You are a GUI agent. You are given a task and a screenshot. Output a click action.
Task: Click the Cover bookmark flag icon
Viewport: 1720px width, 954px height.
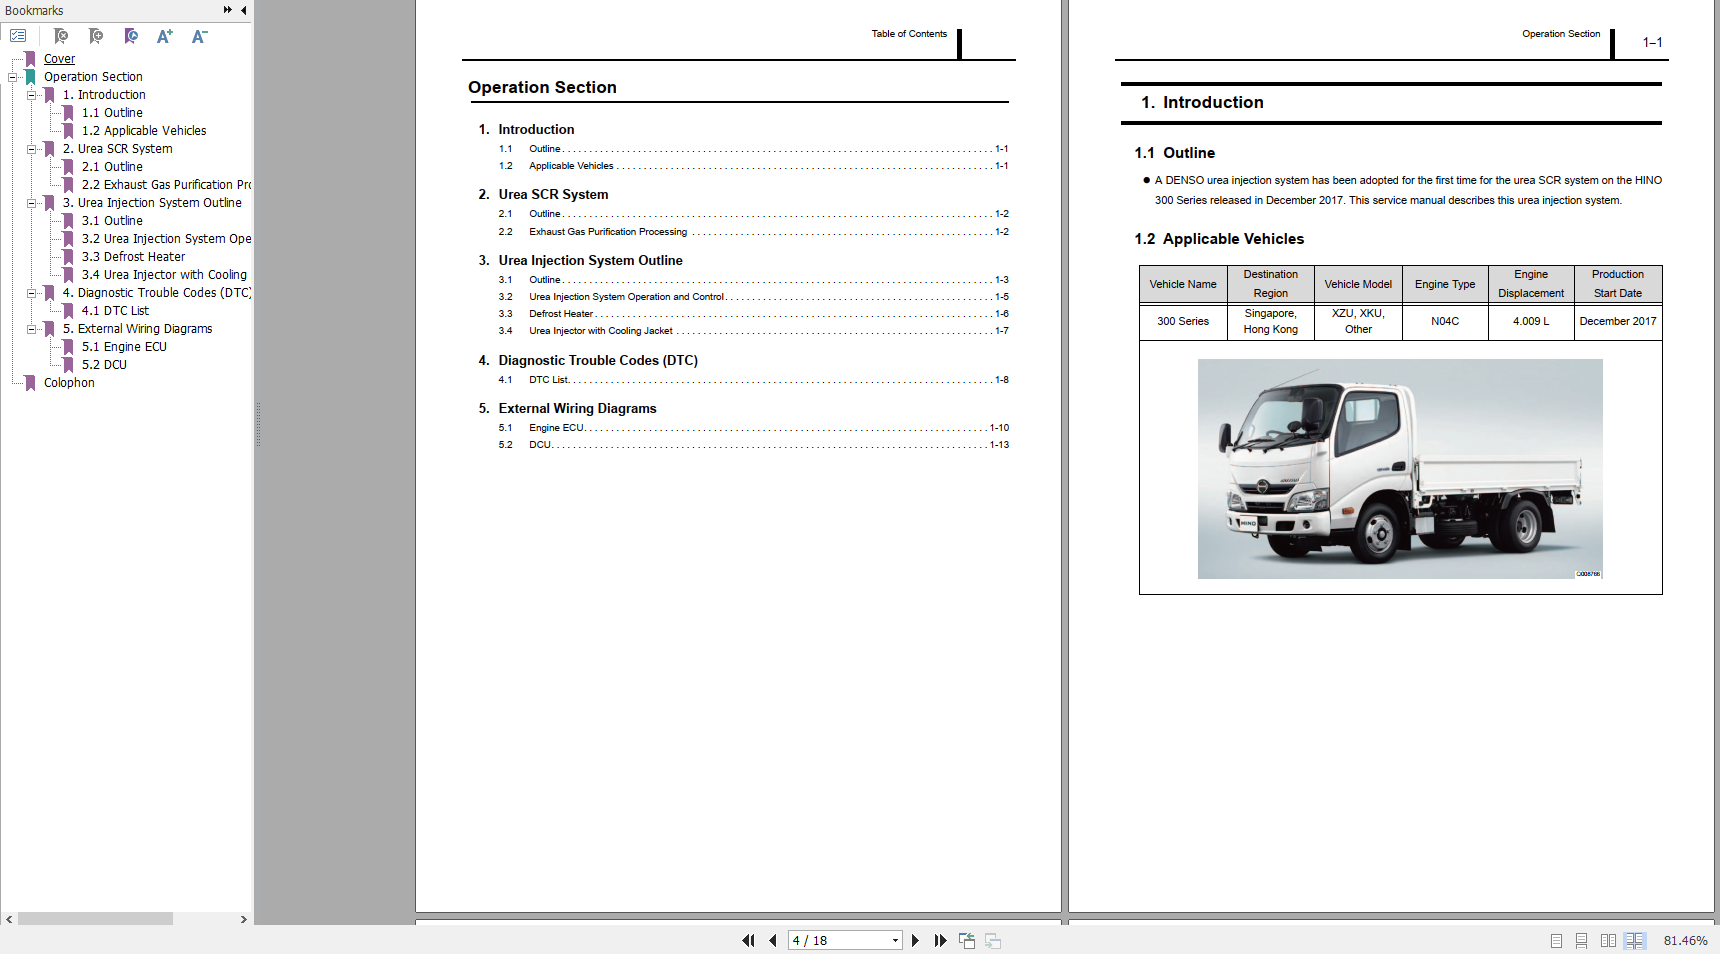pos(30,59)
